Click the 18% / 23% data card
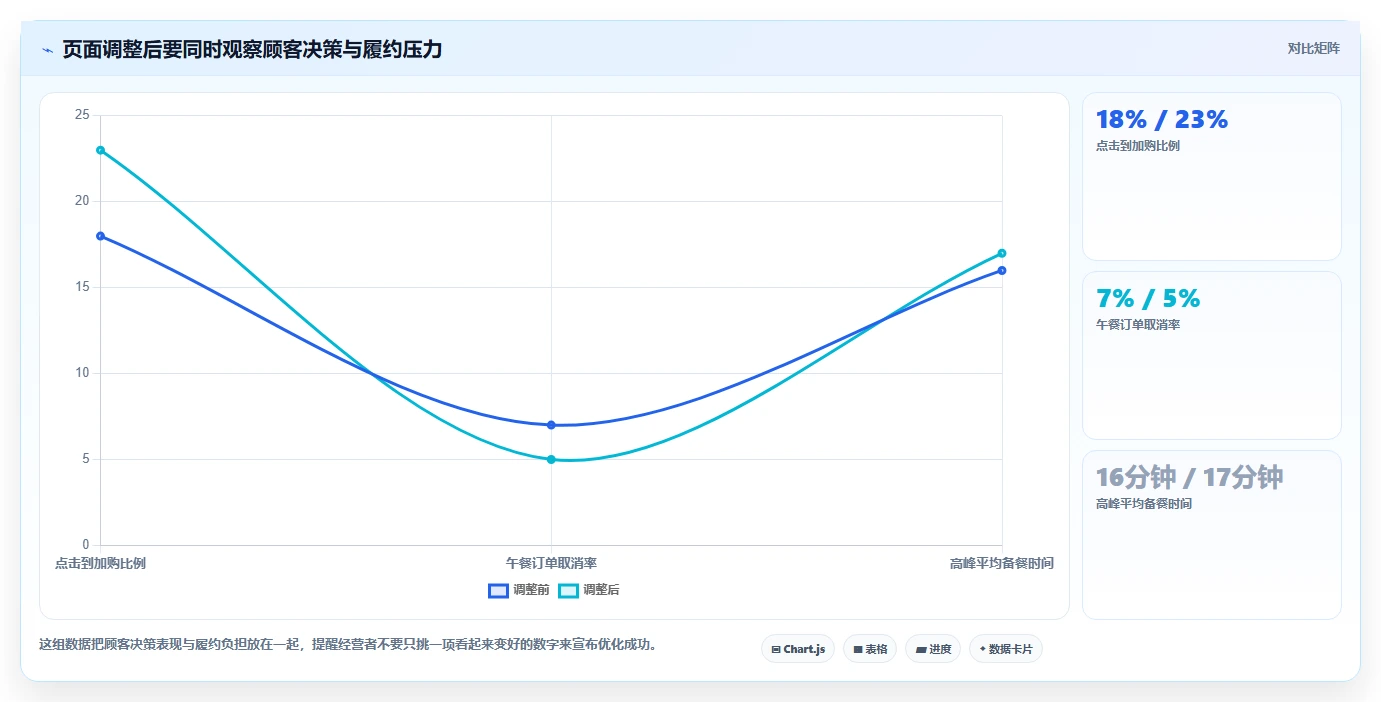The width and height of the screenshot is (1381, 702). (x=1211, y=176)
